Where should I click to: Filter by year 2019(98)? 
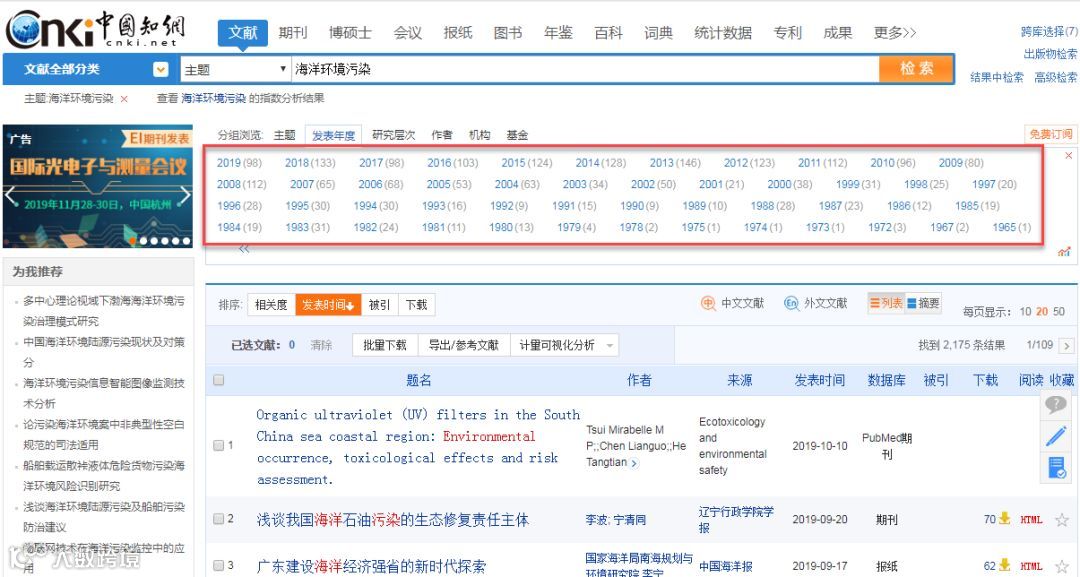point(239,163)
